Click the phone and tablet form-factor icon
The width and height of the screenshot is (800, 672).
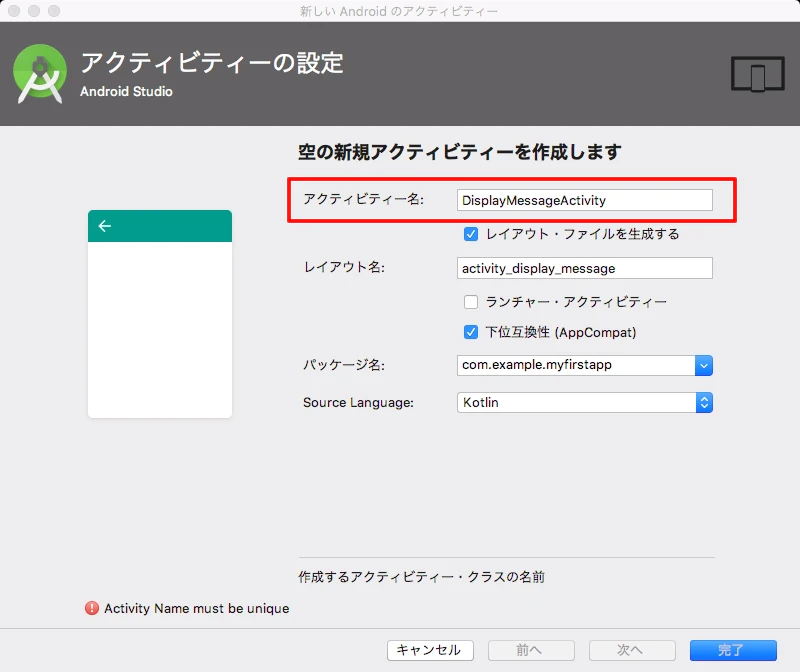click(x=758, y=74)
